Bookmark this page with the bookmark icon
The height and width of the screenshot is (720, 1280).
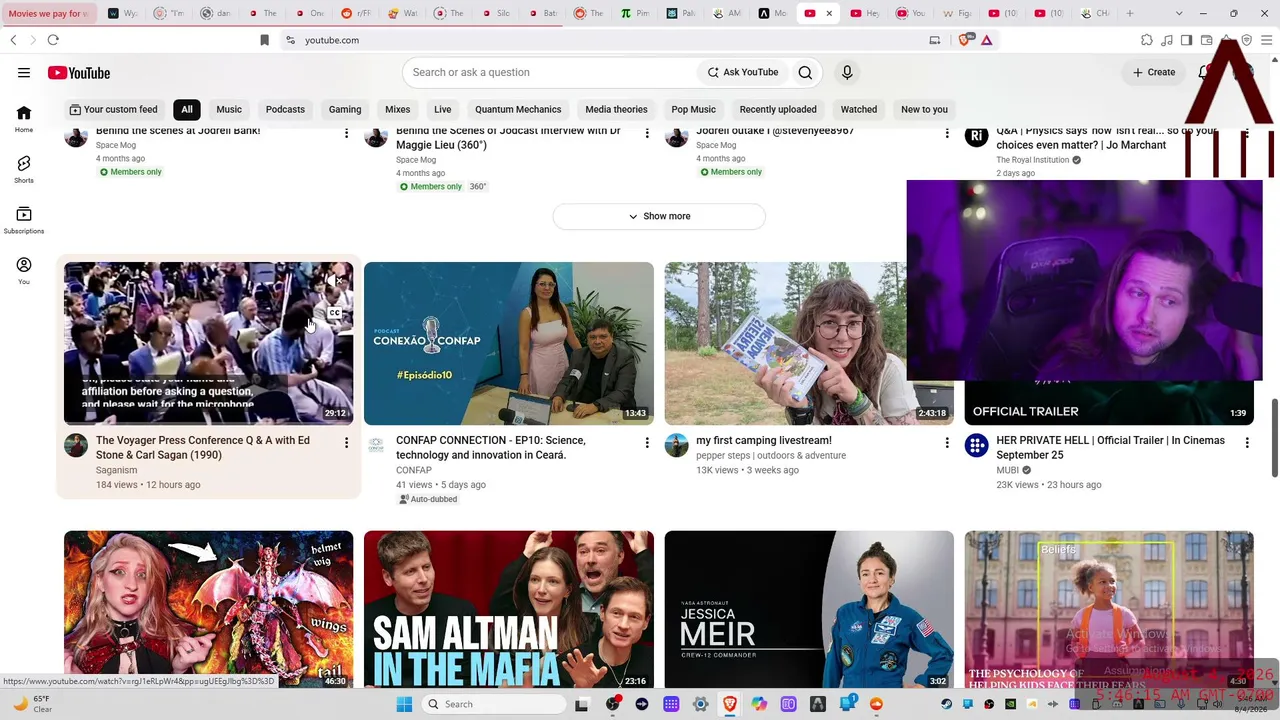pos(264,40)
